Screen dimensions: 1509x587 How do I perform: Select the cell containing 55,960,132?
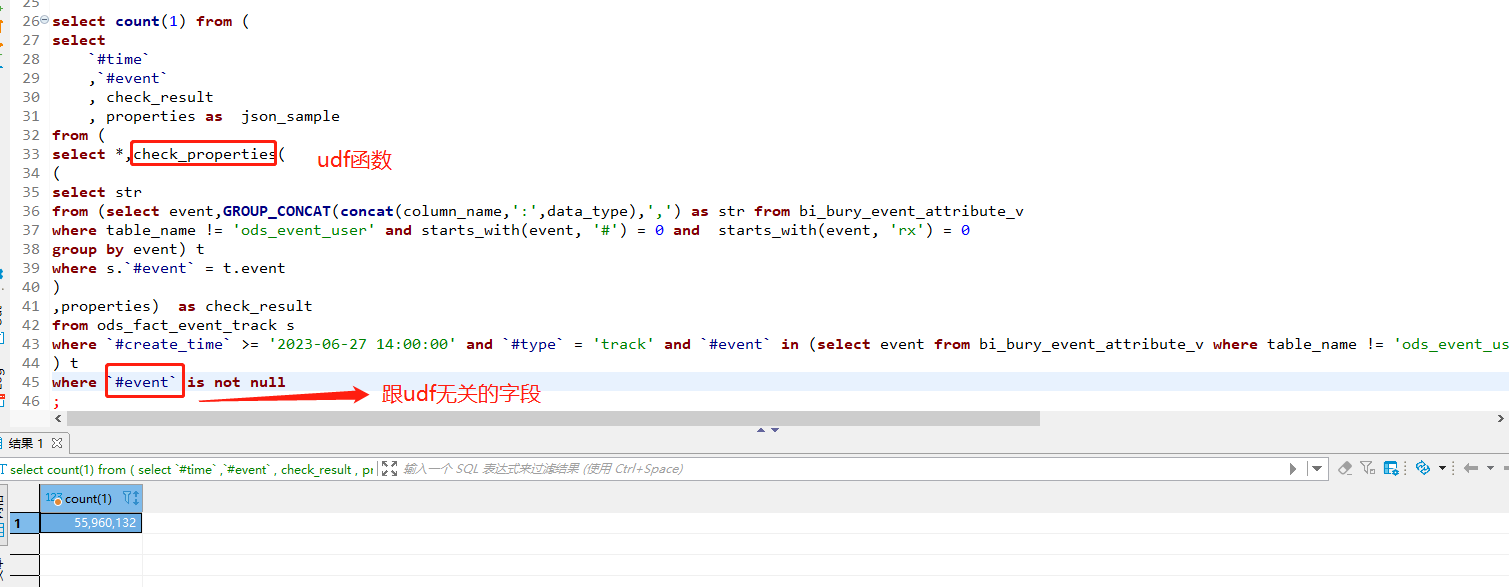click(91, 523)
